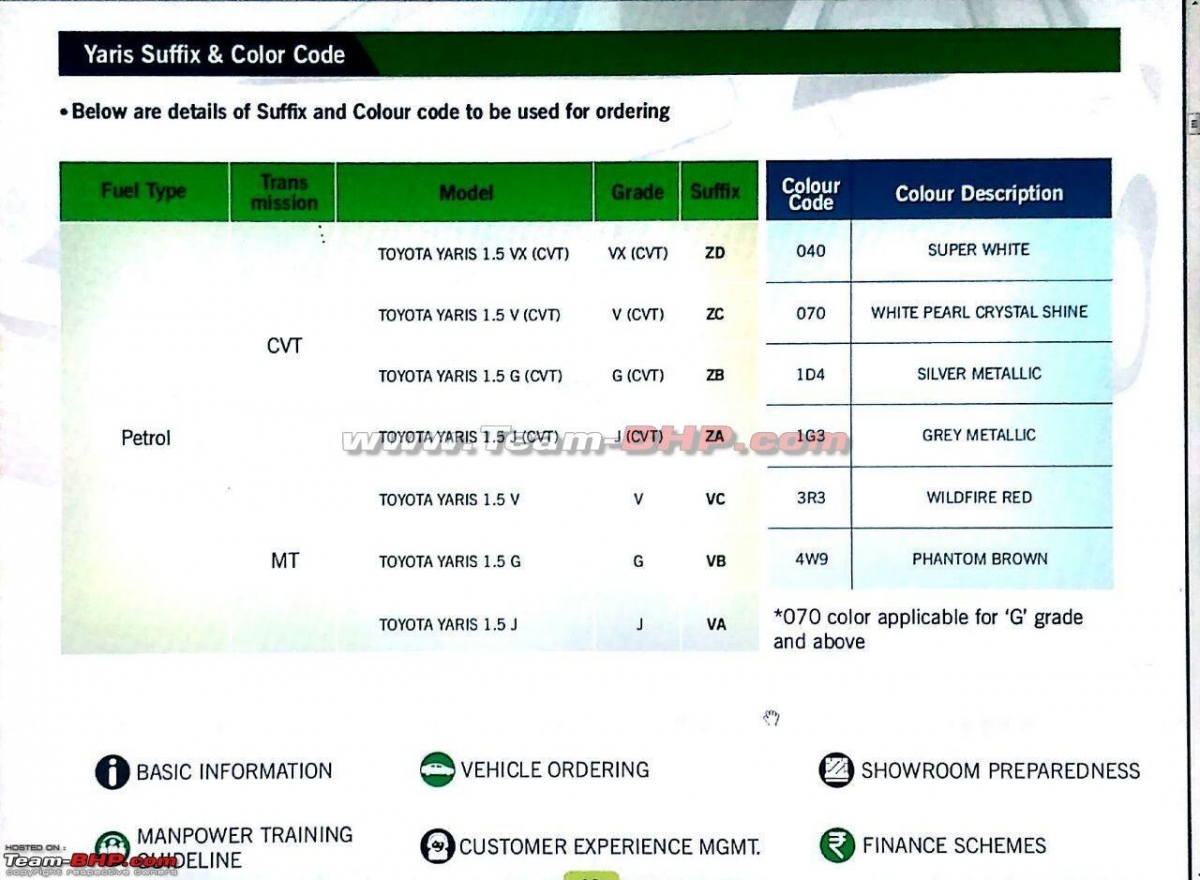Click the Colour Description column header
1200x880 pixels.
tap(979, 194)
